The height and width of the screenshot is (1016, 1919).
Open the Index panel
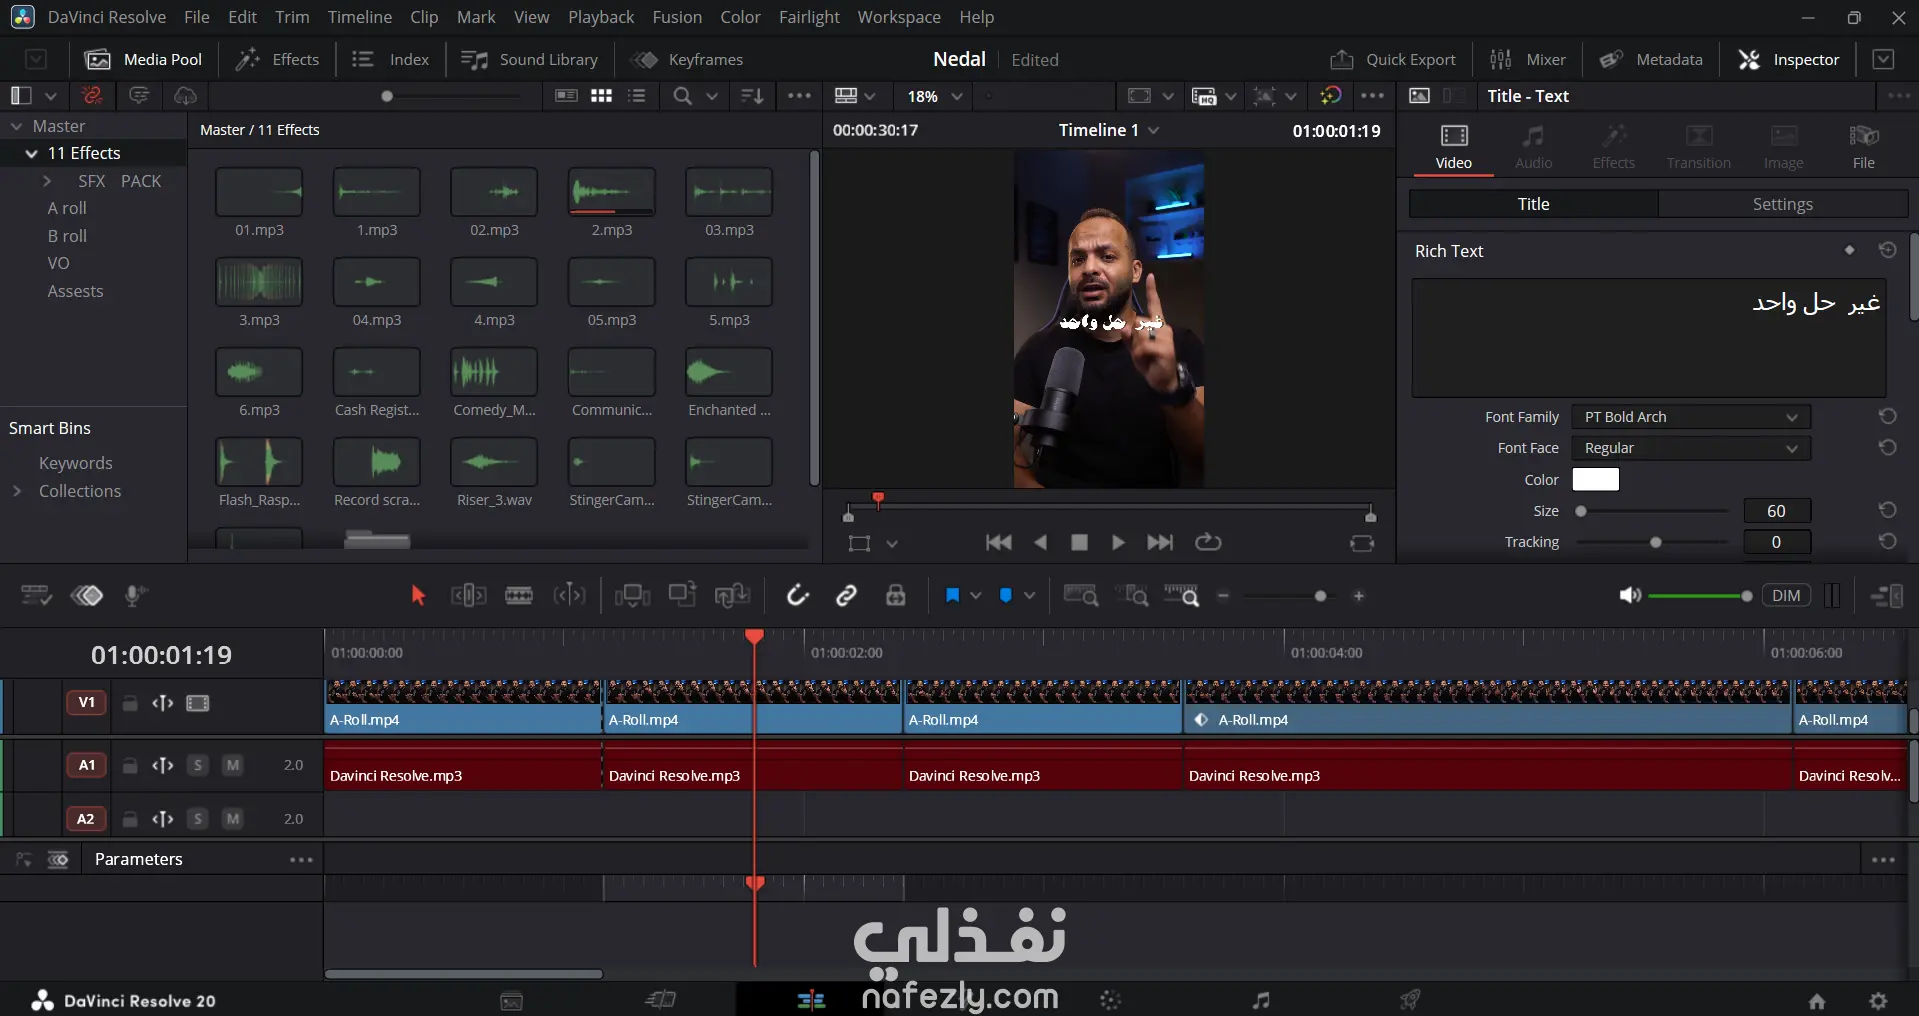tap(391, 60)
